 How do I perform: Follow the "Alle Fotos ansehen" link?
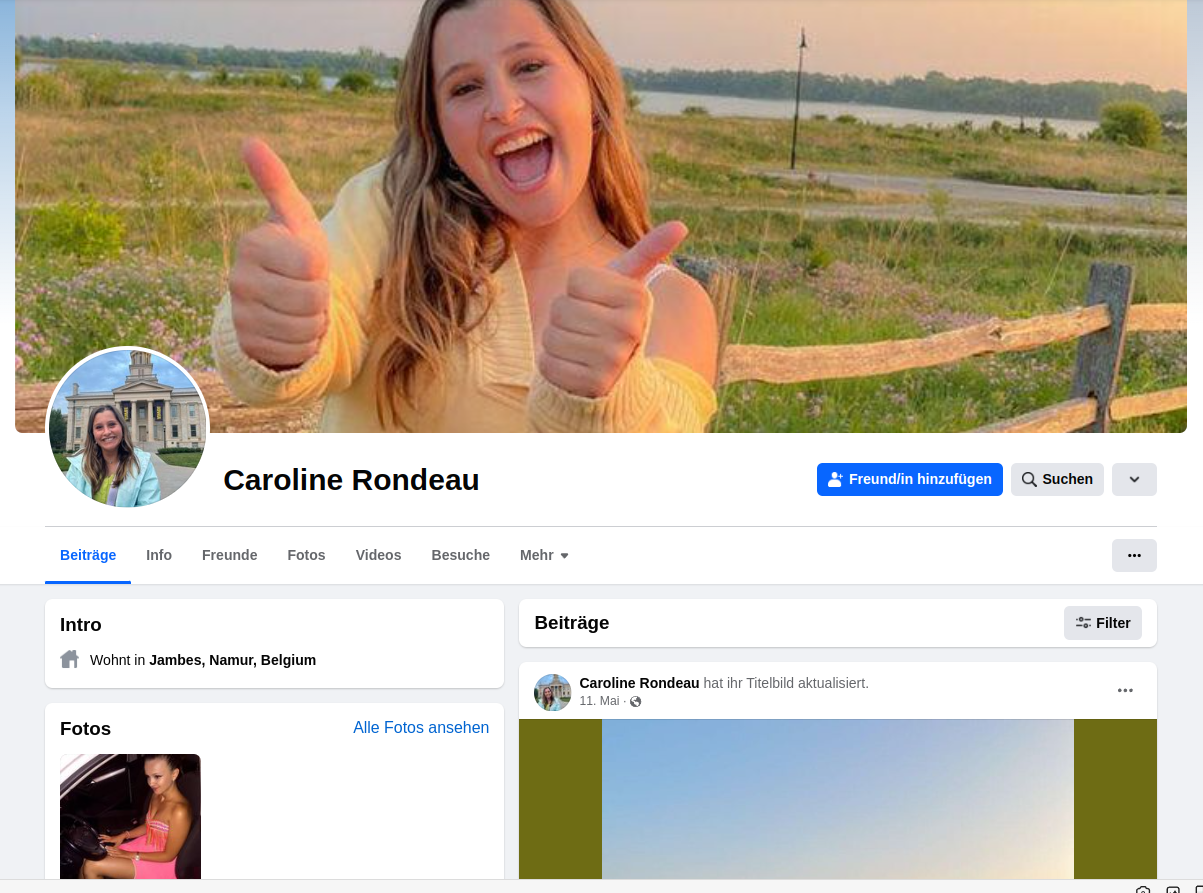click(421, 728)
